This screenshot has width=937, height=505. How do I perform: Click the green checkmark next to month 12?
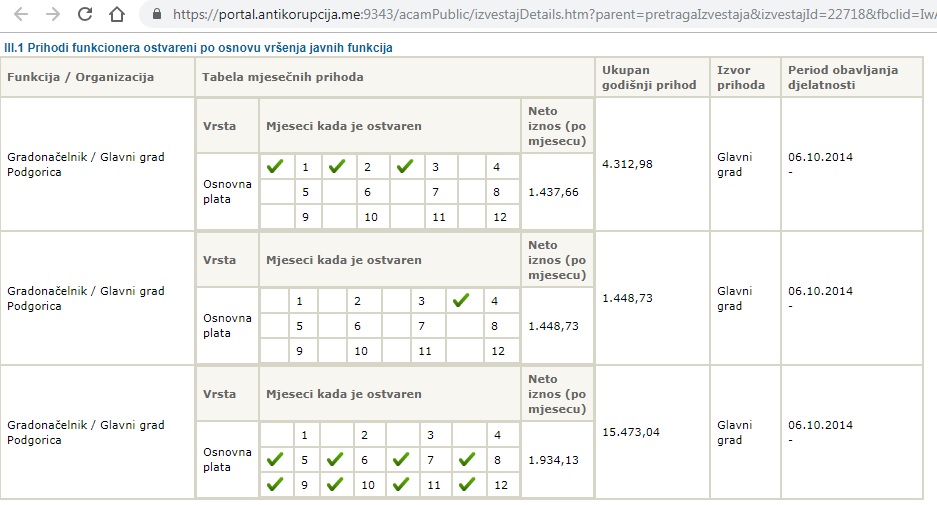[x=465, y=484]
